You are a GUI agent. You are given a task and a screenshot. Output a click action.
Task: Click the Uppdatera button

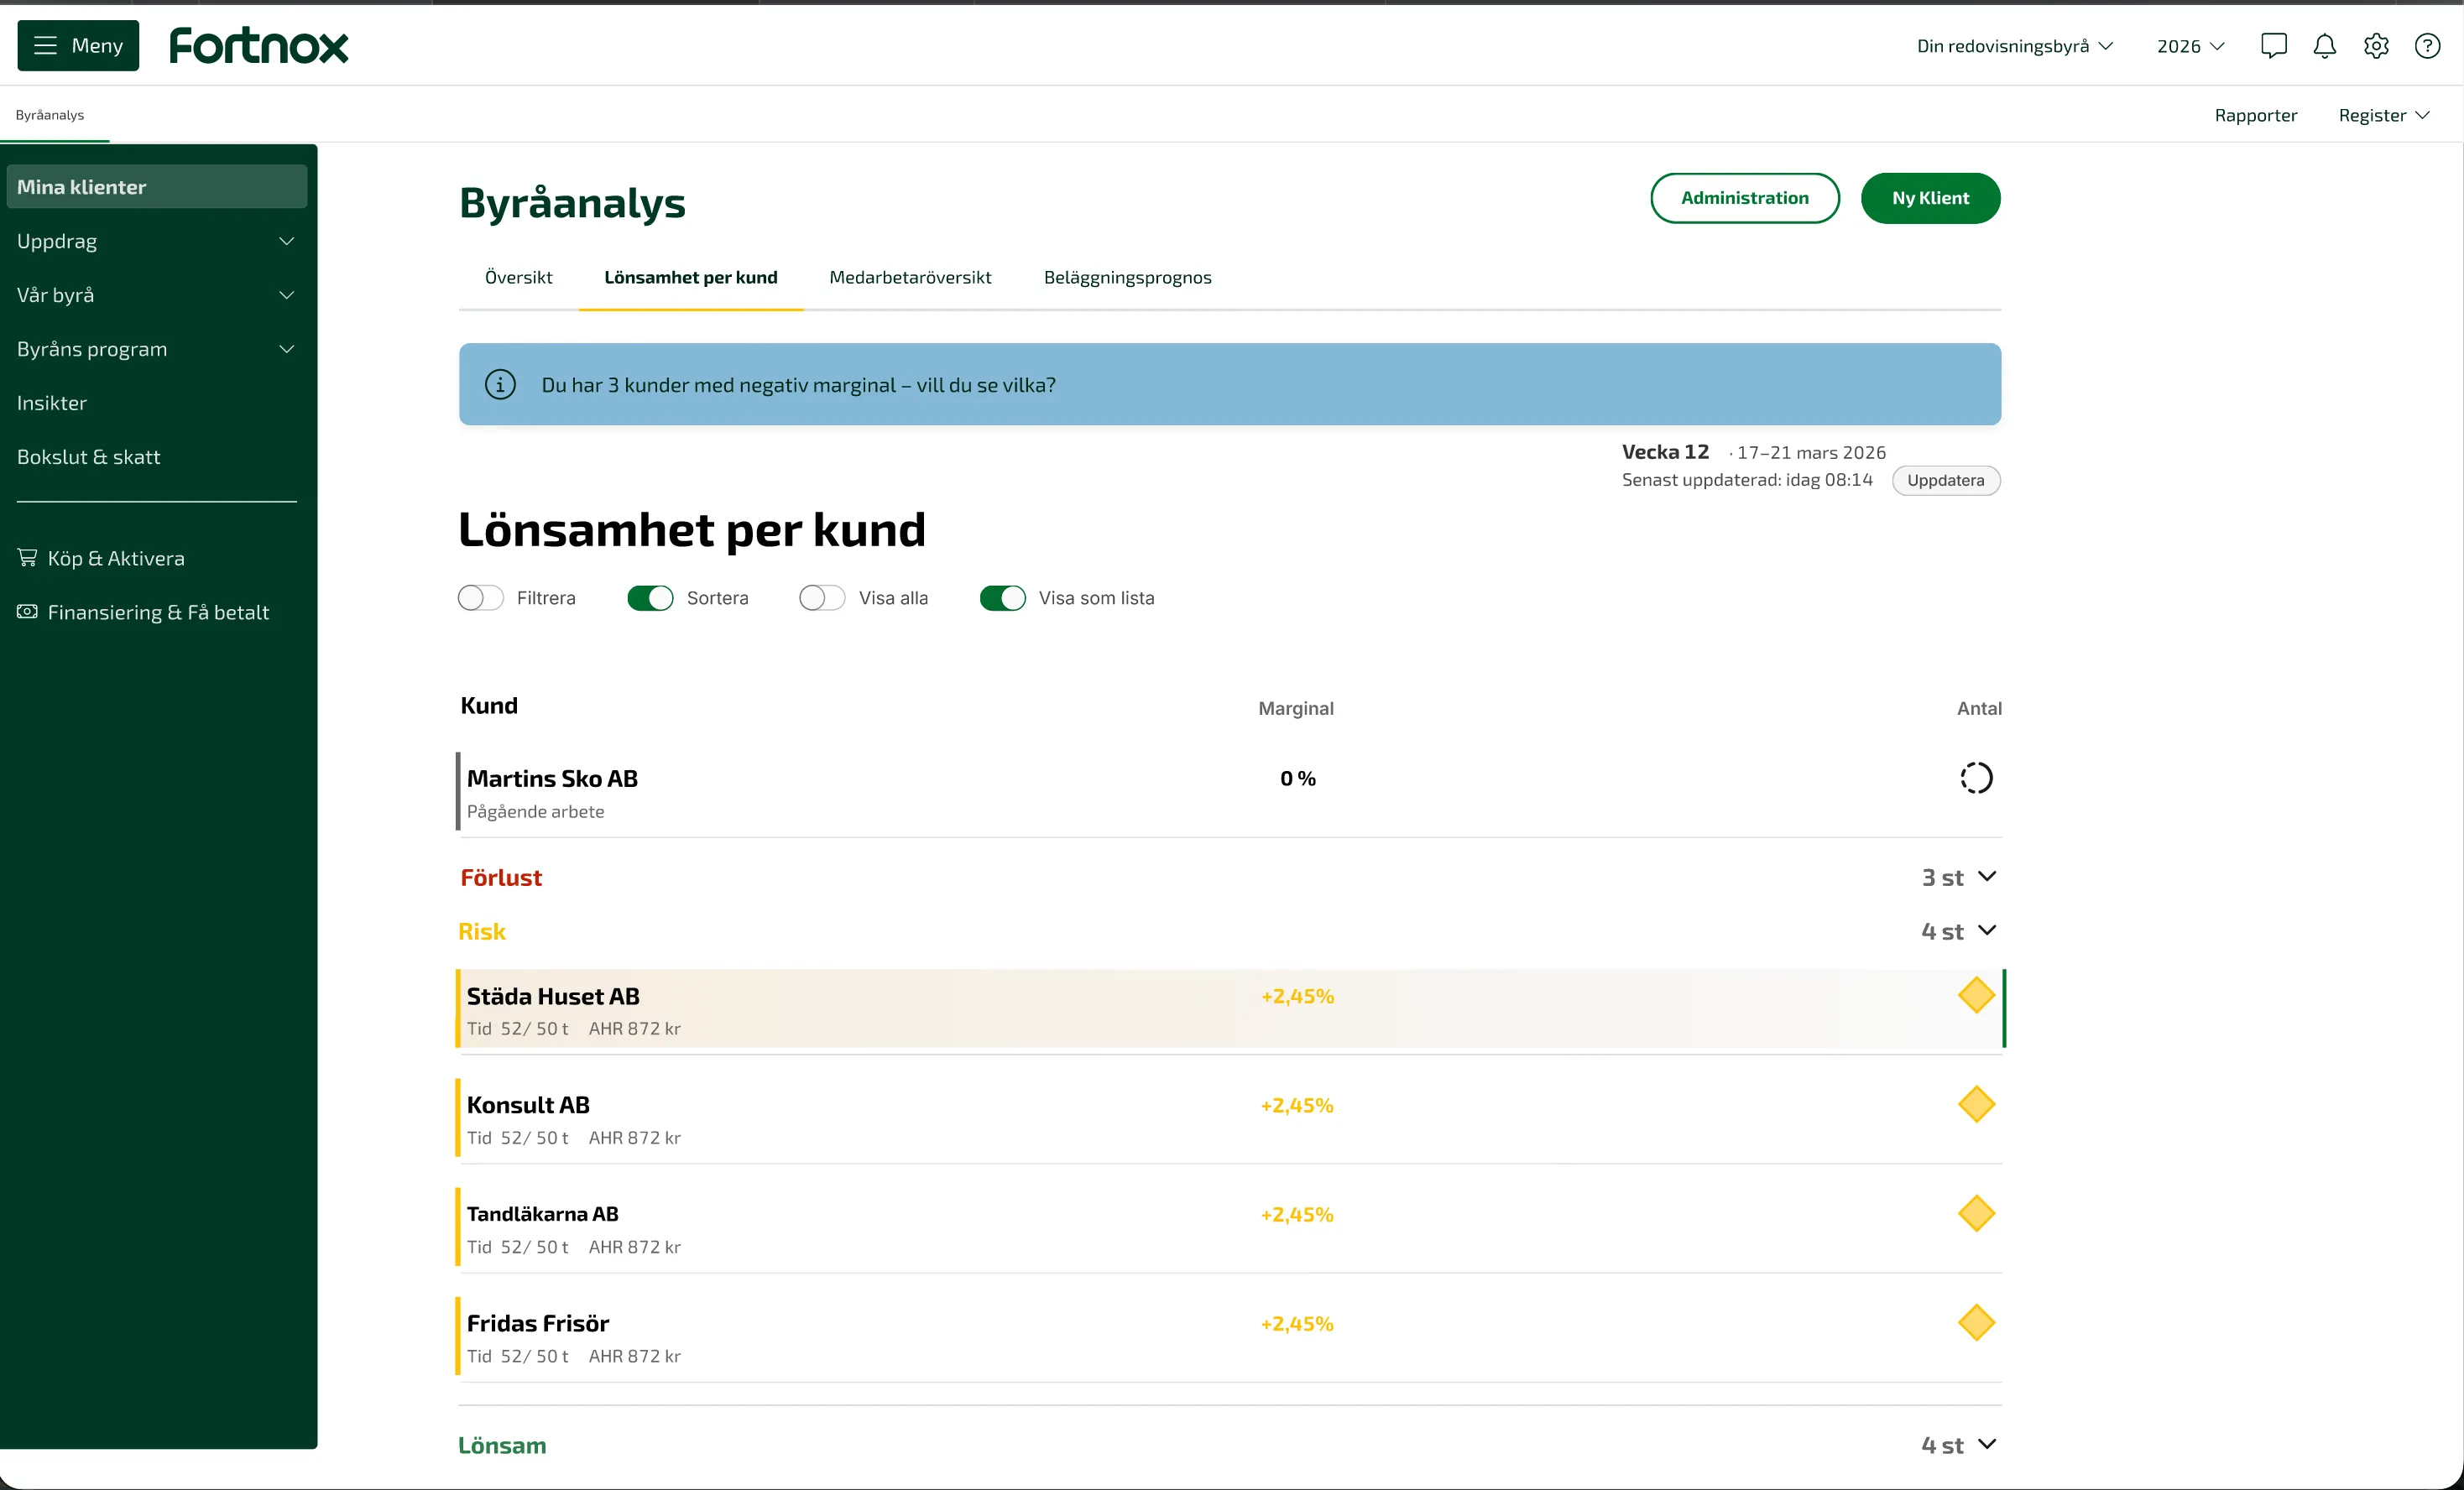click(1945, 480)
